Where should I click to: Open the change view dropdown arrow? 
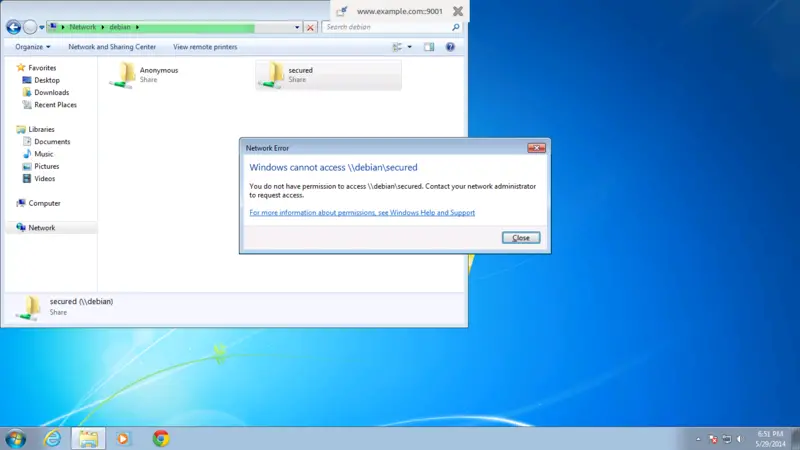[410, 47]
